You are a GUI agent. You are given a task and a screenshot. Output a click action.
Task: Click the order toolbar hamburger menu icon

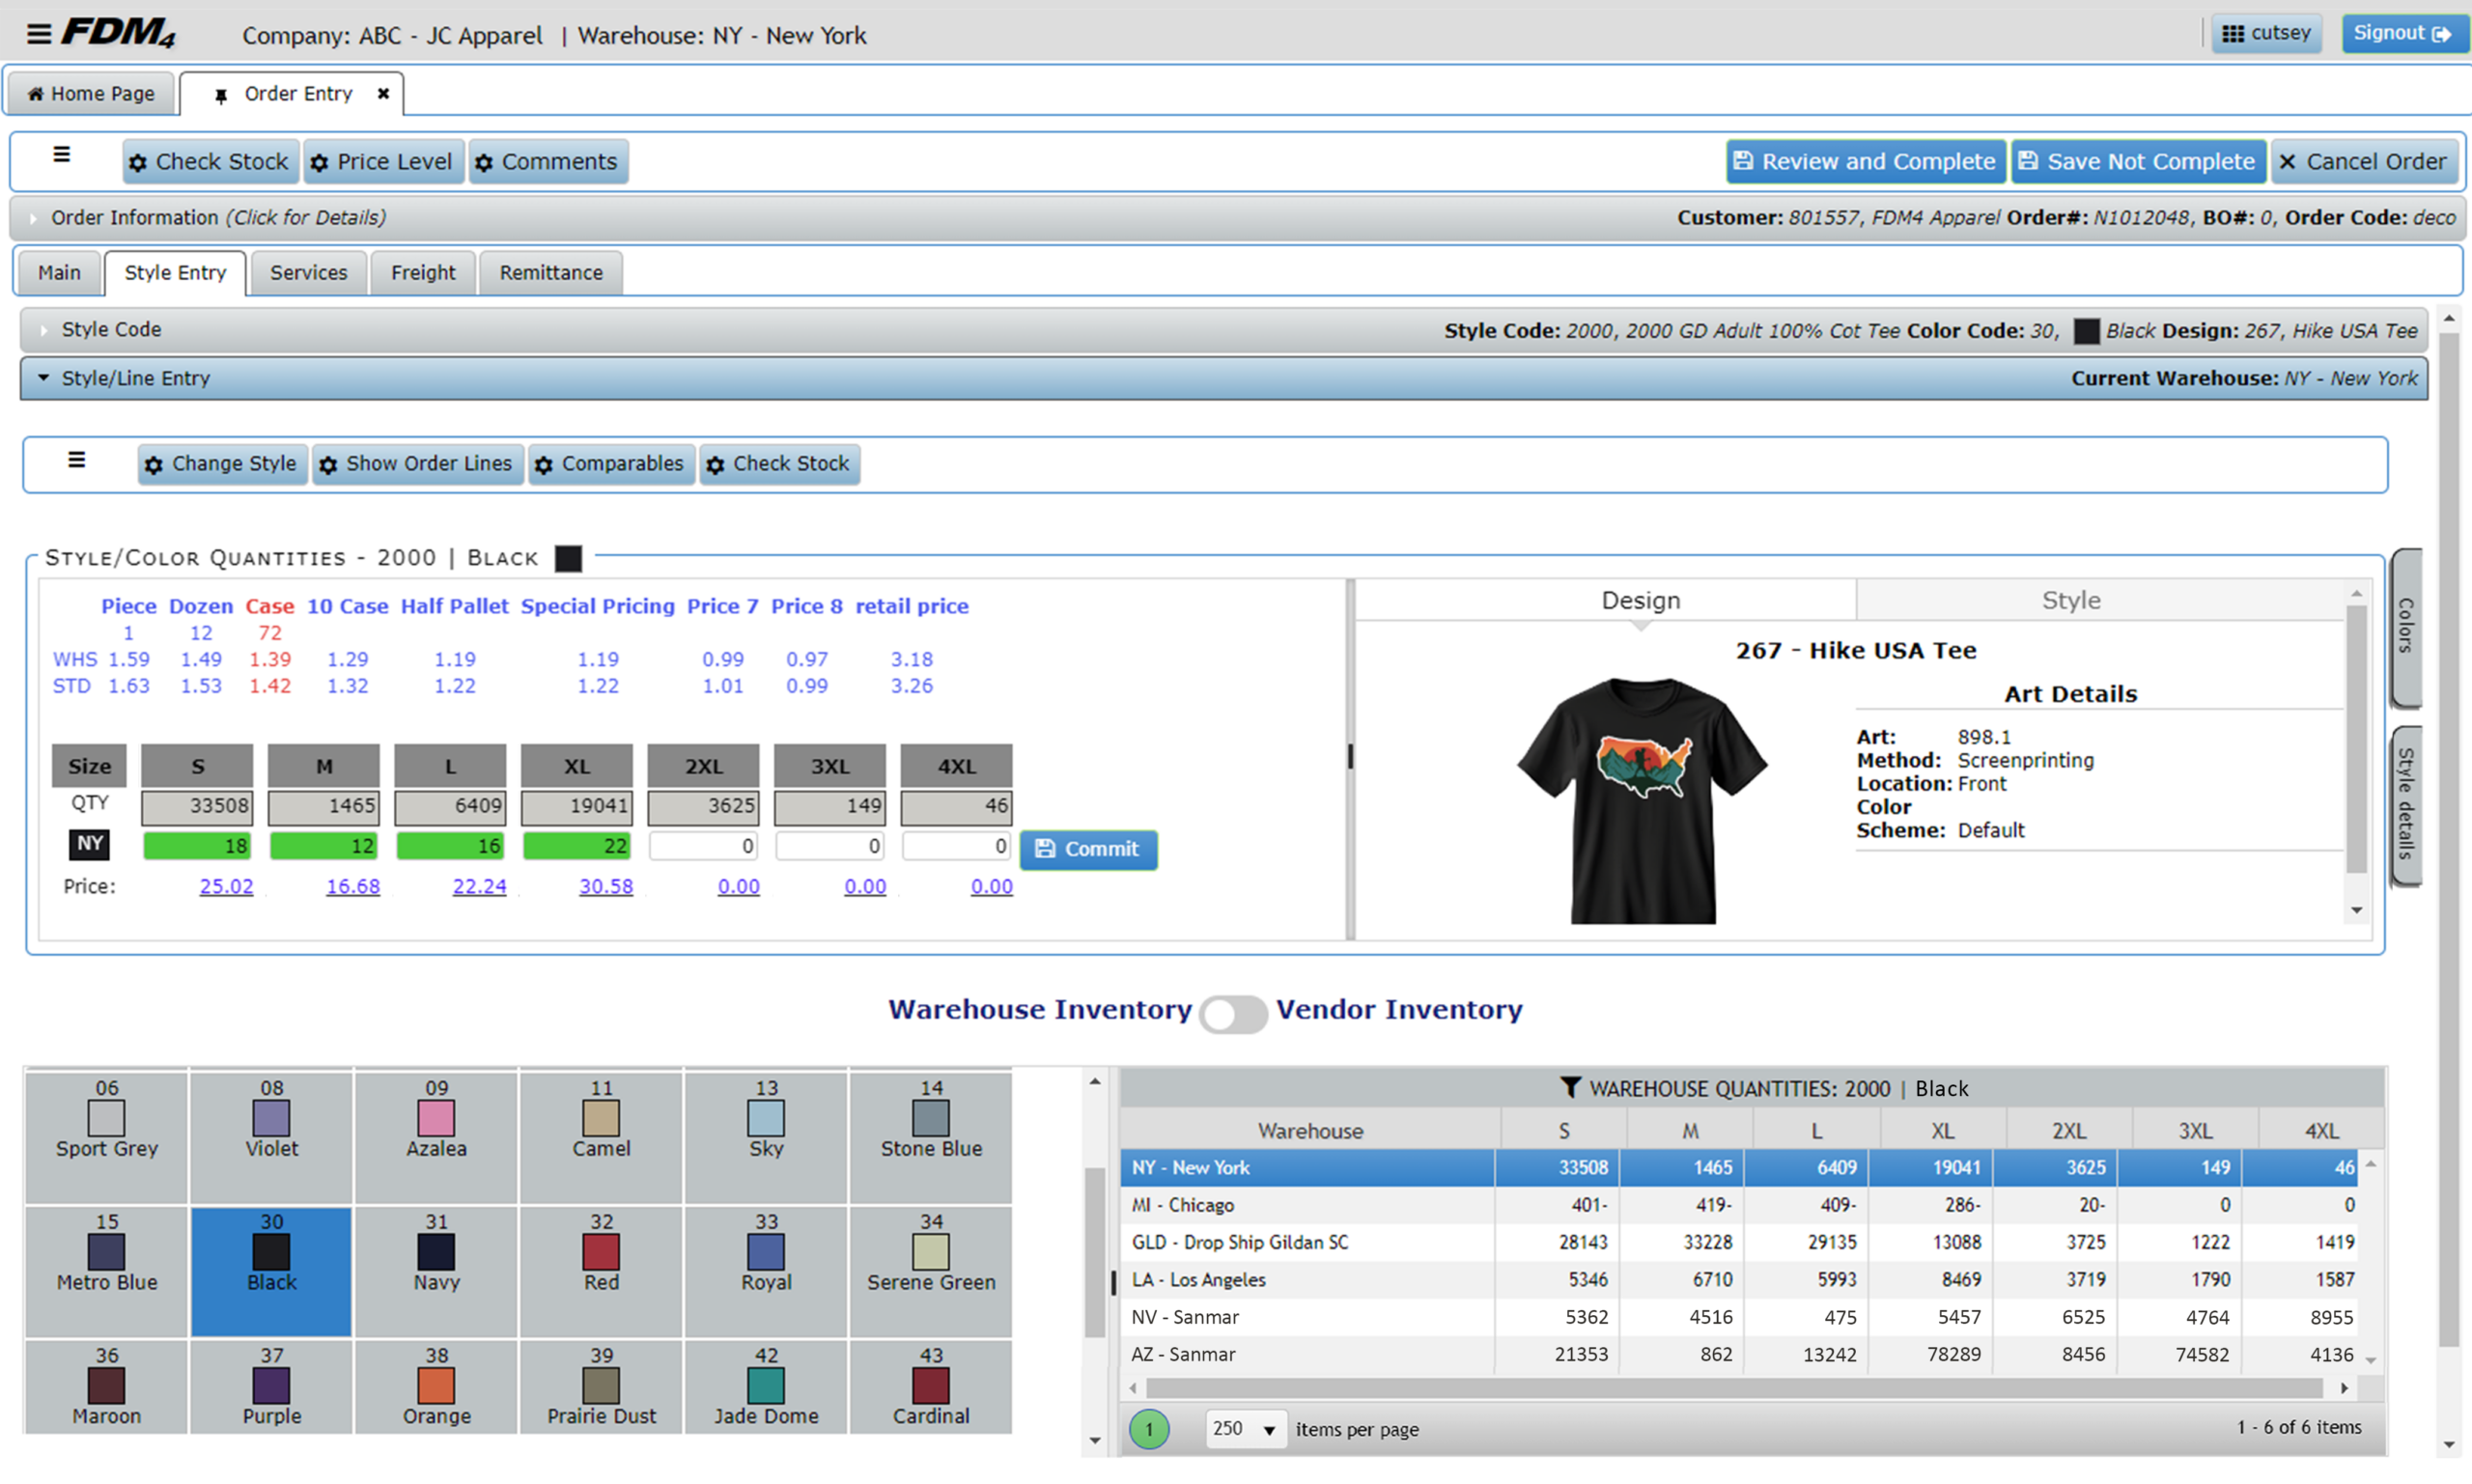click(62, 155)
